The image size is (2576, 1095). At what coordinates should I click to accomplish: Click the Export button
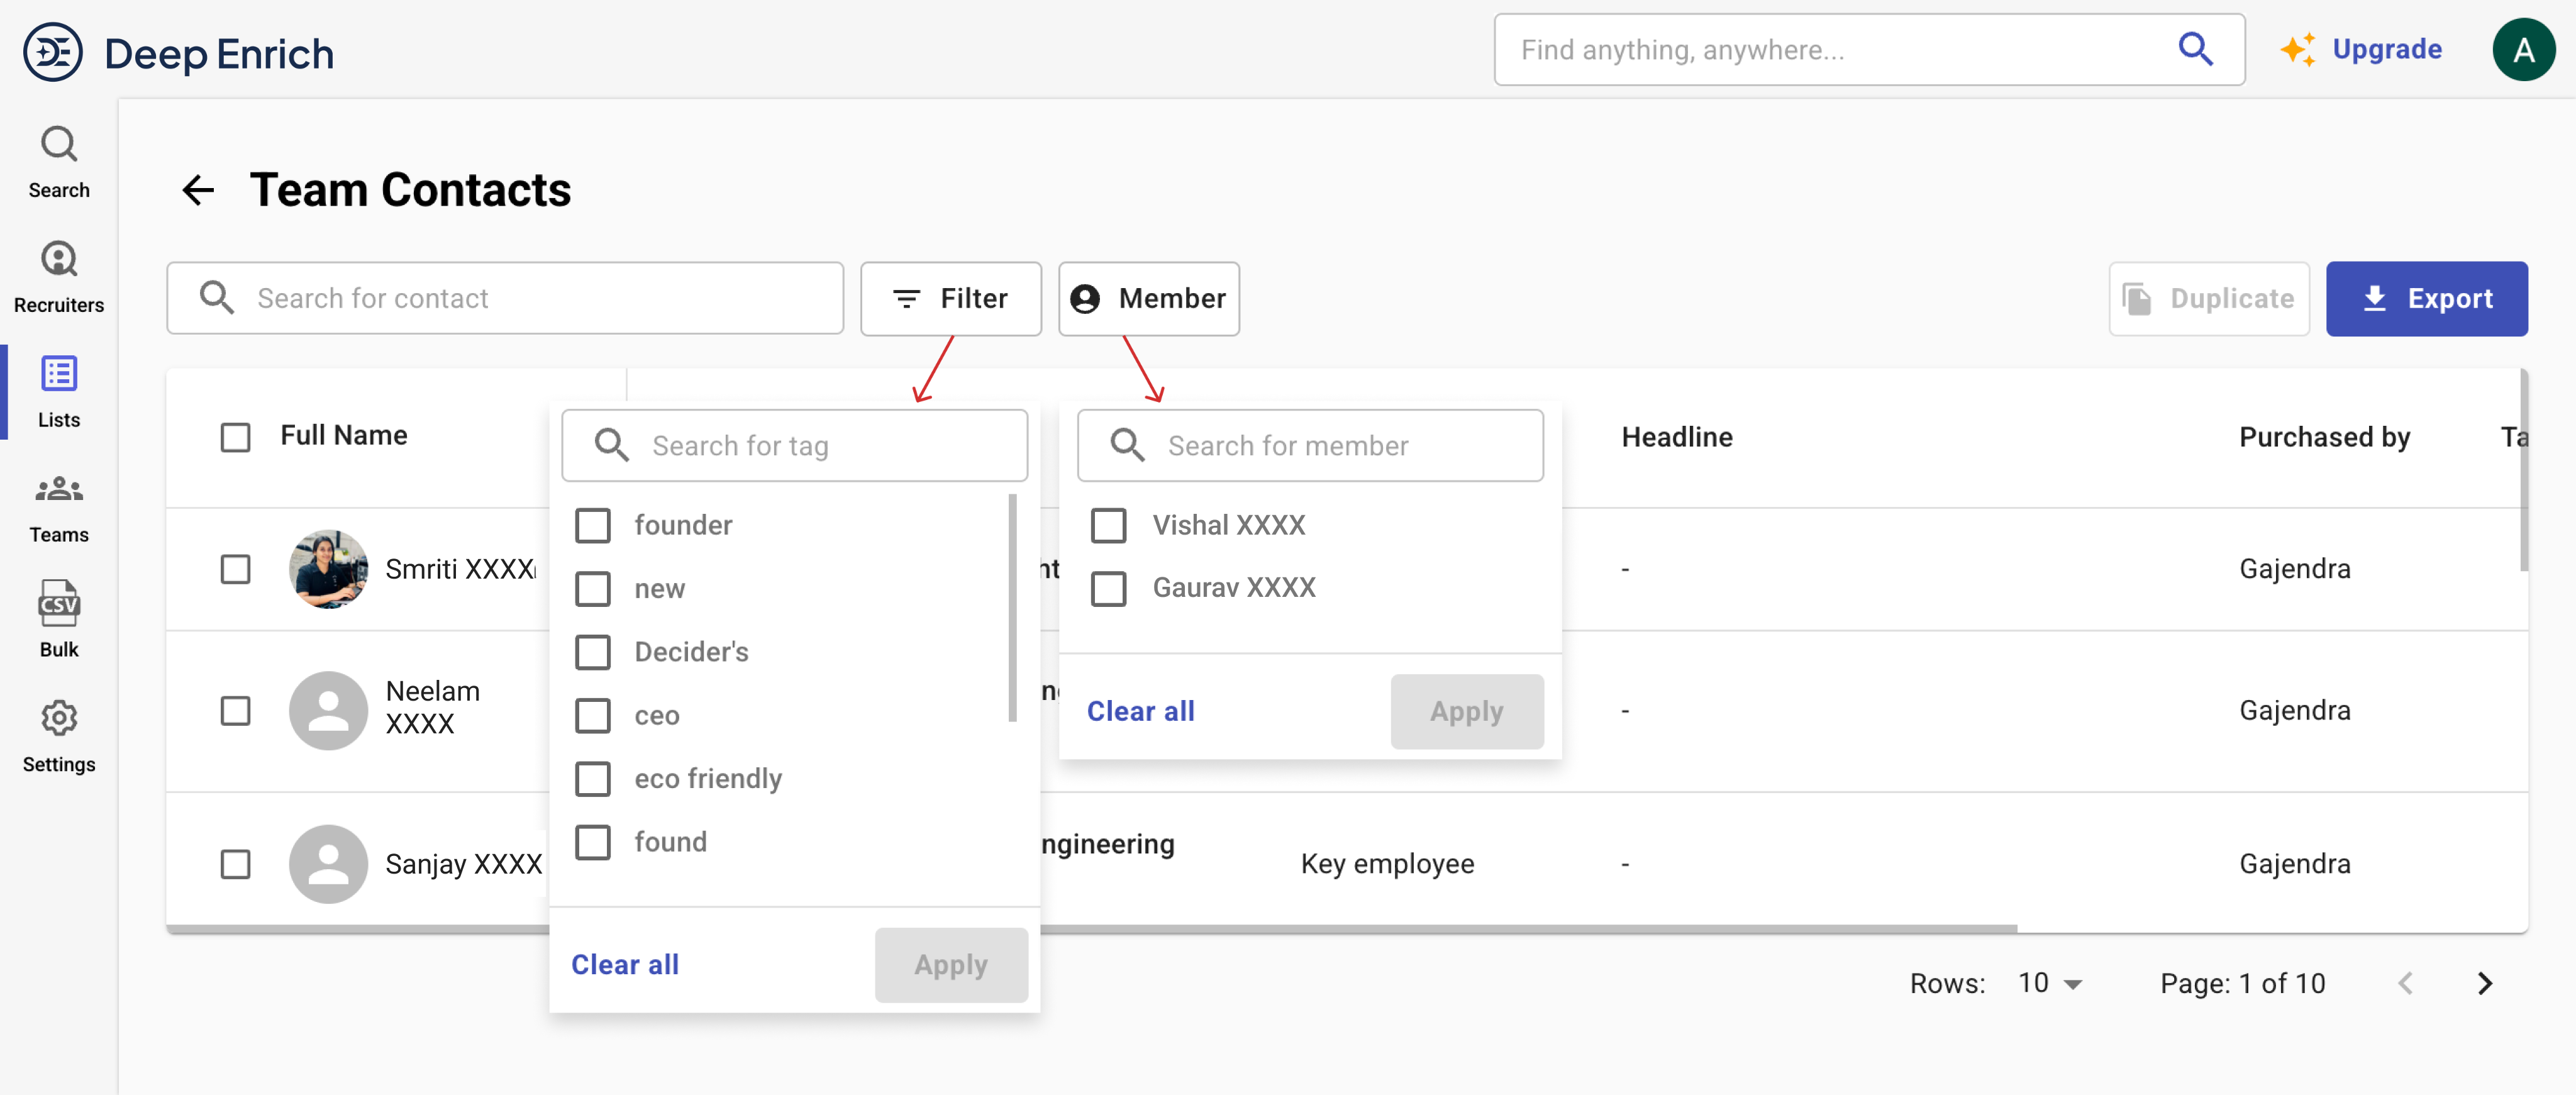pyautogui.click(x=2426, y=298)
